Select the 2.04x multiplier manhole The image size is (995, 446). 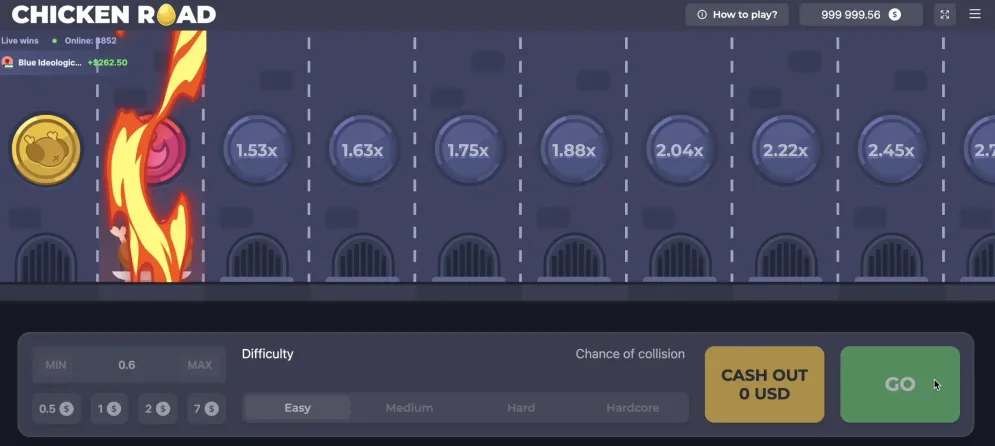[x=680, y=150]
